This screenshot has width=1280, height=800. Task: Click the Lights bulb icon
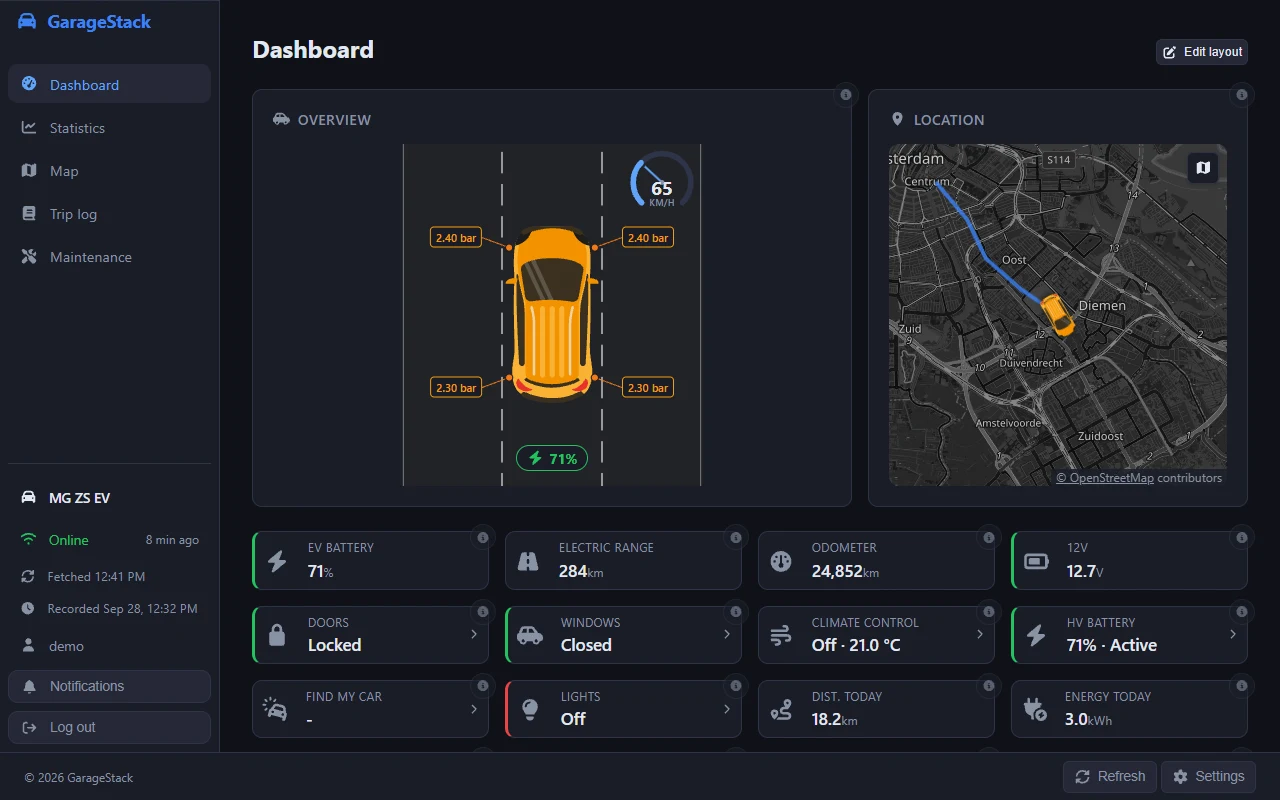tap(530, 709)
